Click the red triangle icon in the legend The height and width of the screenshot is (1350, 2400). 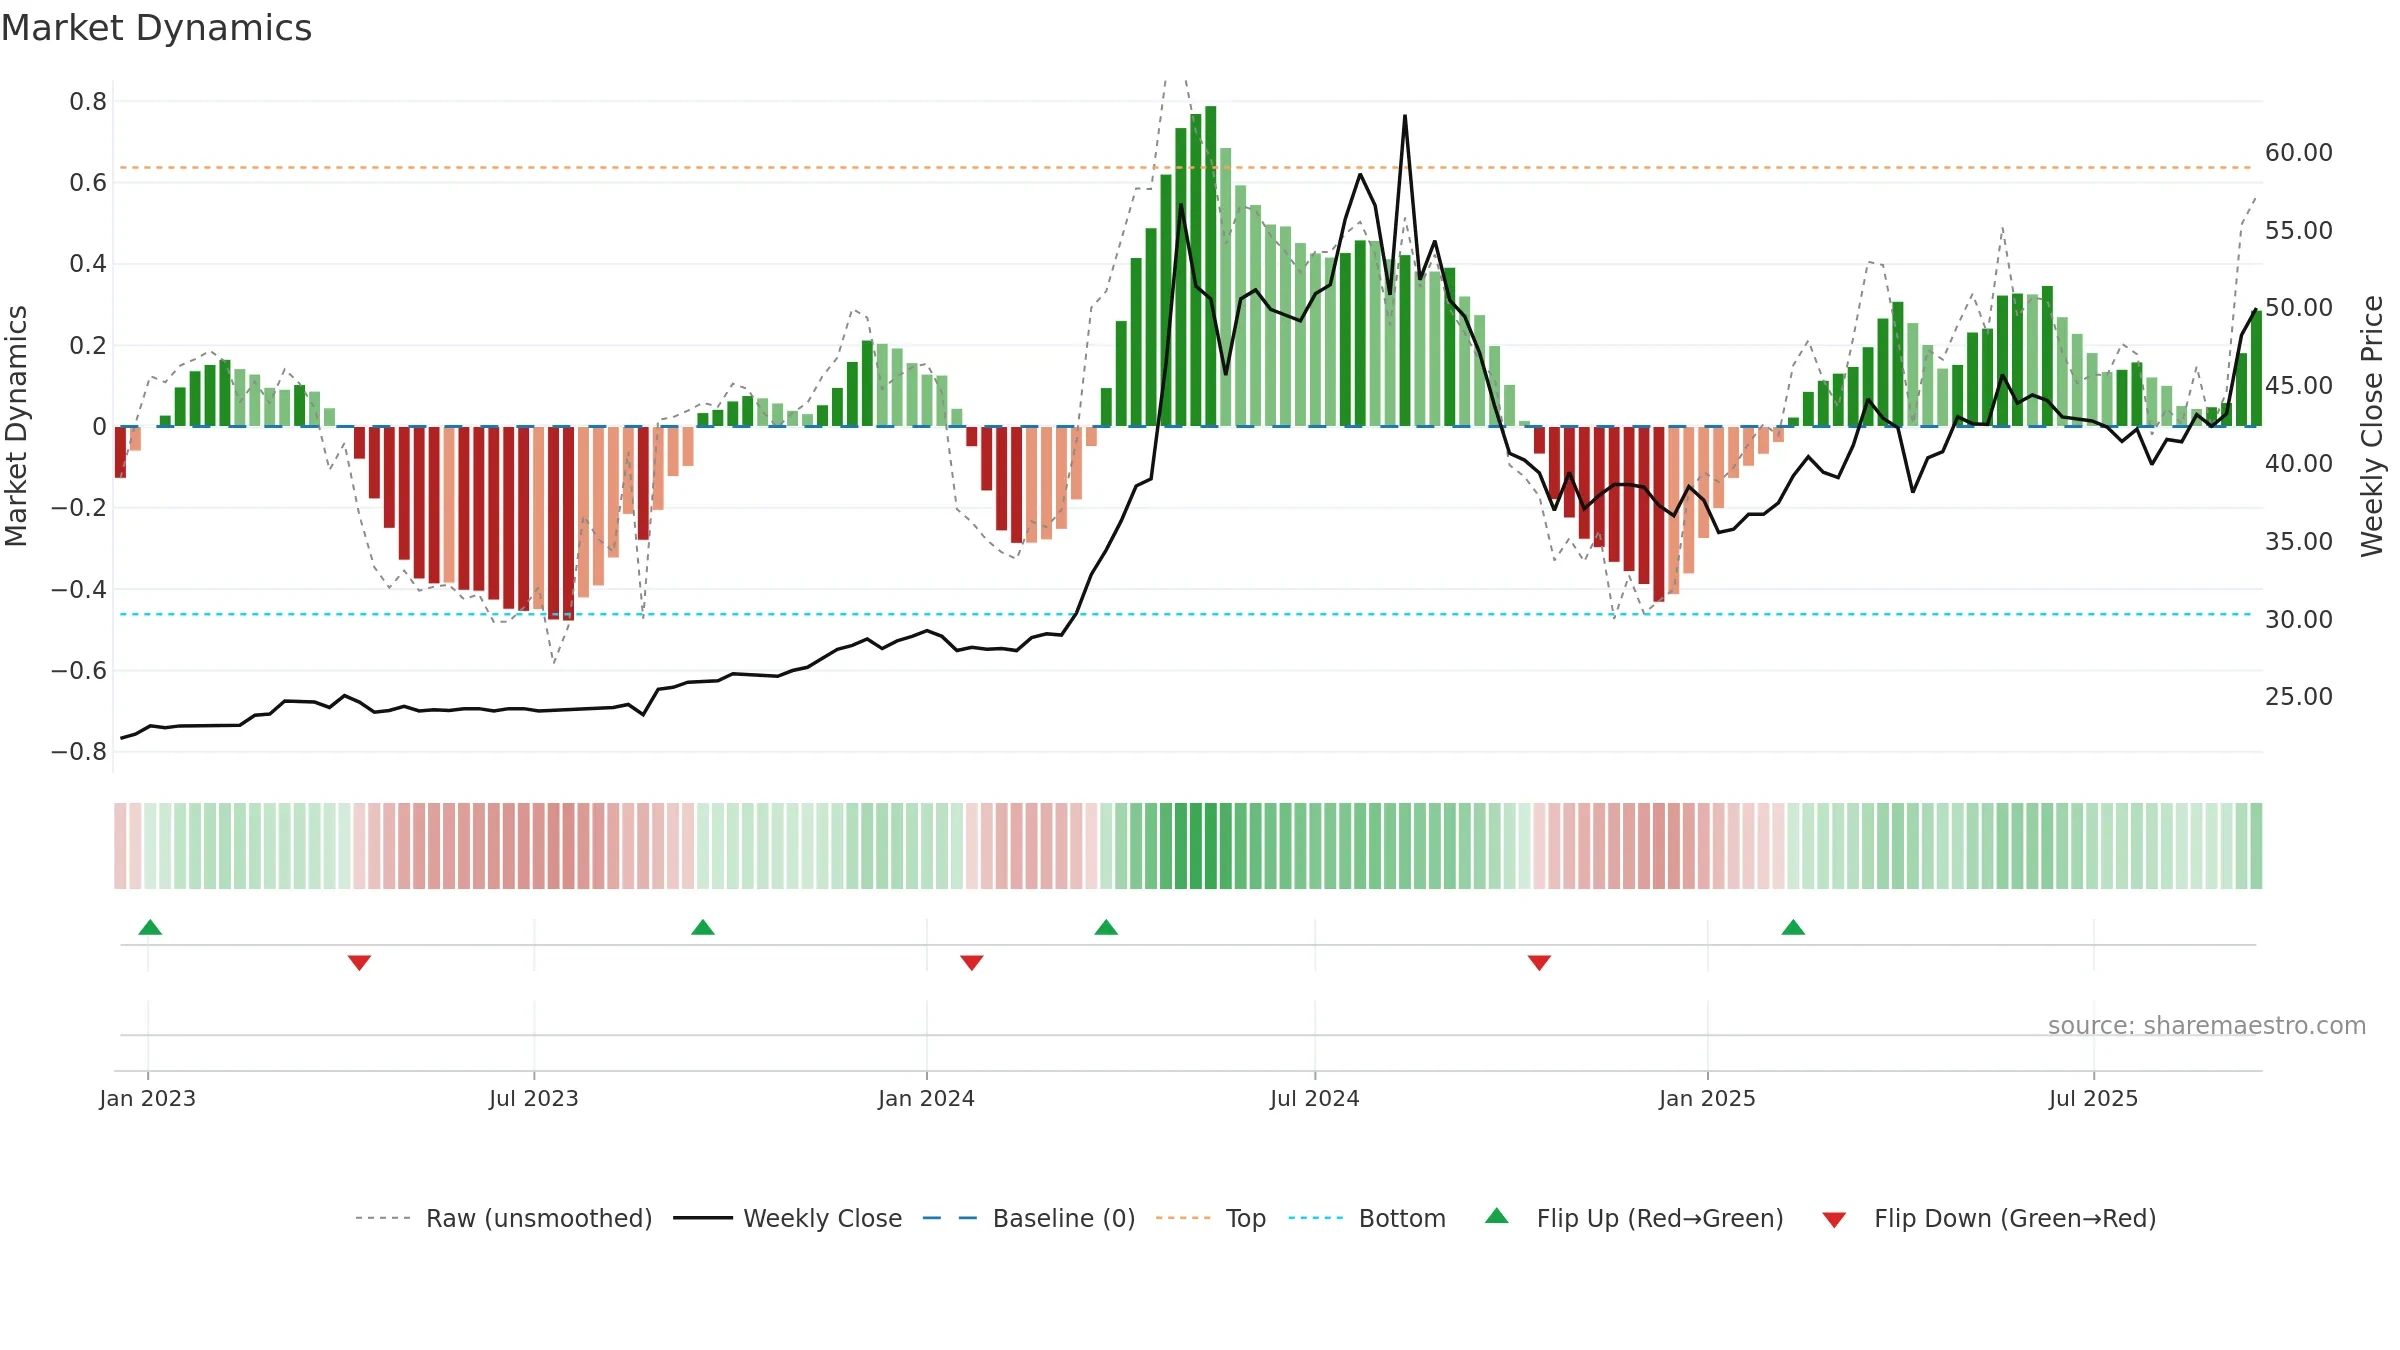click(x=1834, y=1220)
